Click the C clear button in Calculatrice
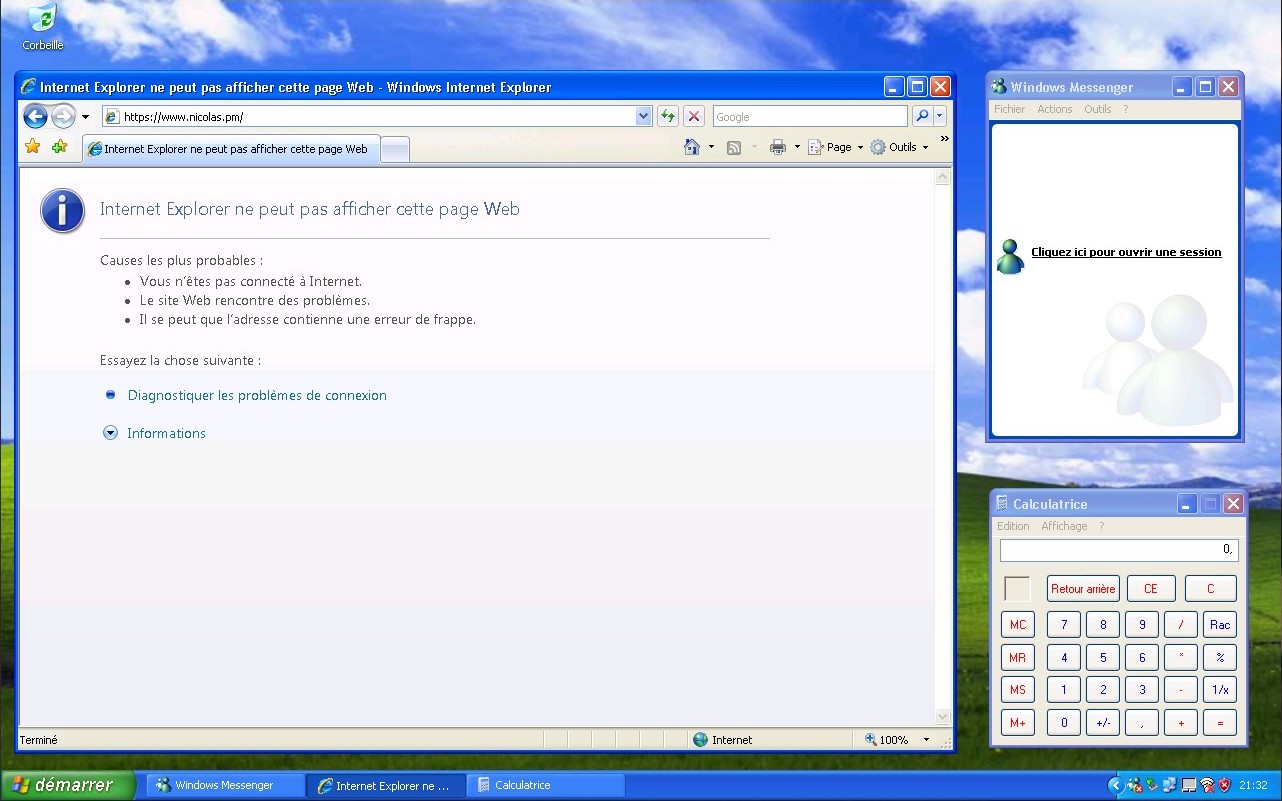This screenshot has width=1282, height=801. click(x=1210, y=588)
